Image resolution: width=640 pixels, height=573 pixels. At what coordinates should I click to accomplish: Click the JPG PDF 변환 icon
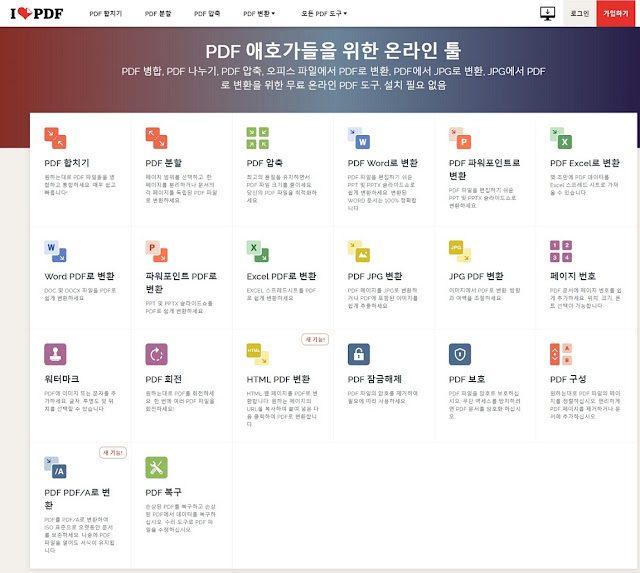(x=460, y=251)
